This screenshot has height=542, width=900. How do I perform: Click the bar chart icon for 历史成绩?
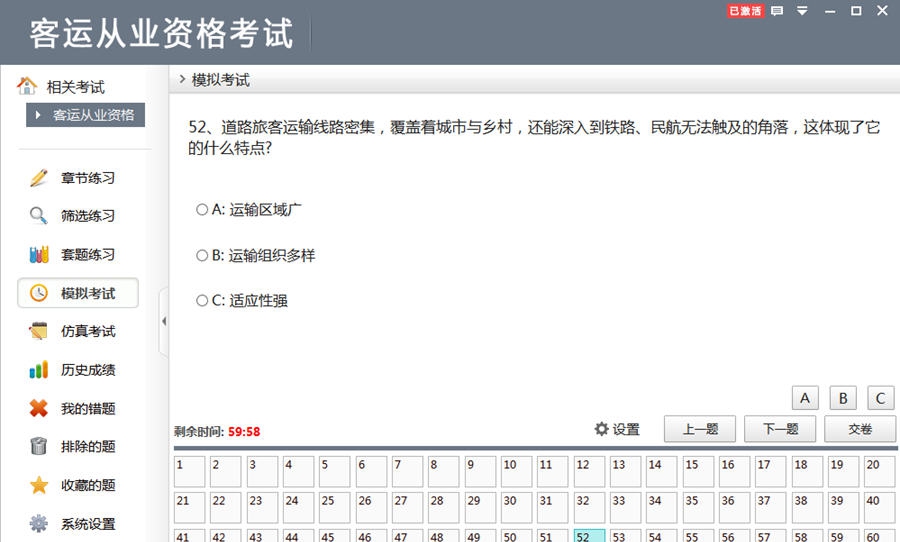(39, 370)
